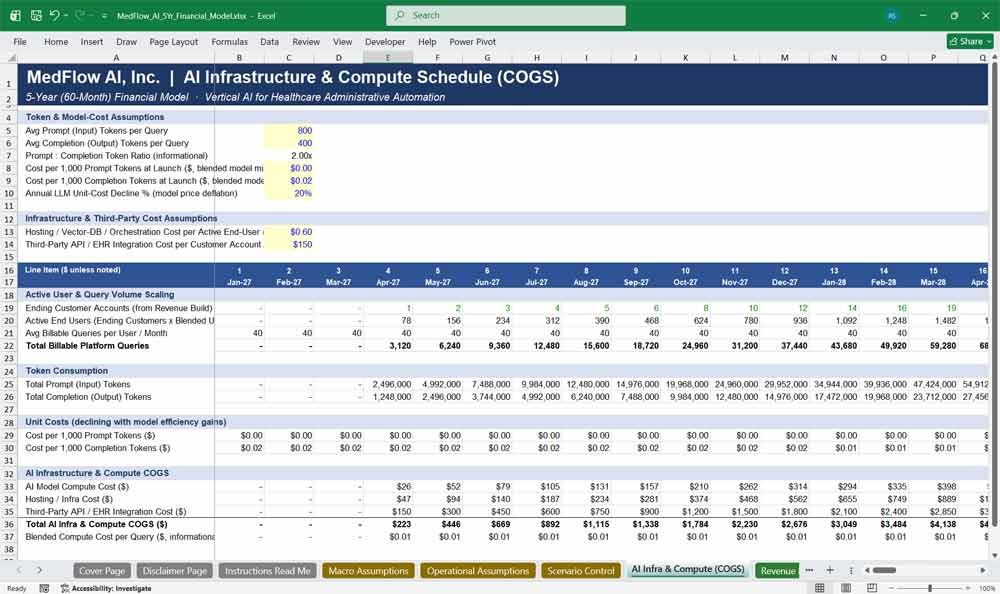Click the Share button

coord(970,41)
